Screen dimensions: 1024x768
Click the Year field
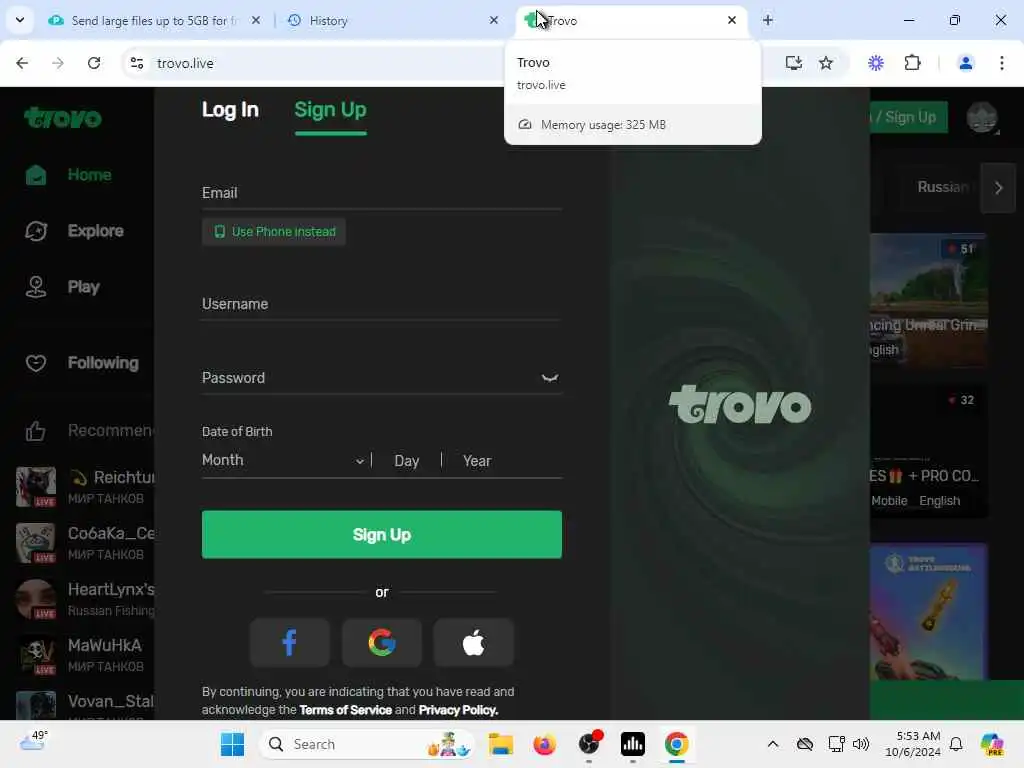477,461
